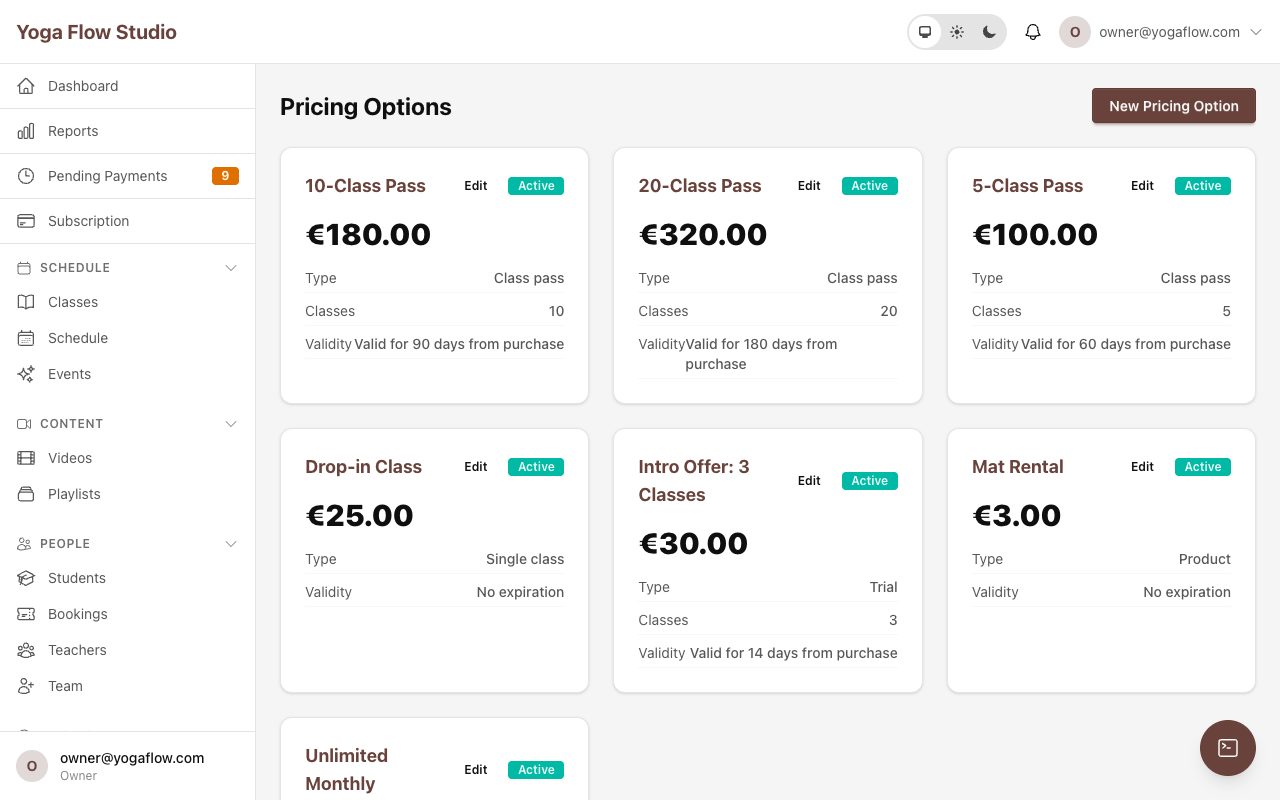Click the Classes book icon
1280x800 pixels.
point(26,302)
